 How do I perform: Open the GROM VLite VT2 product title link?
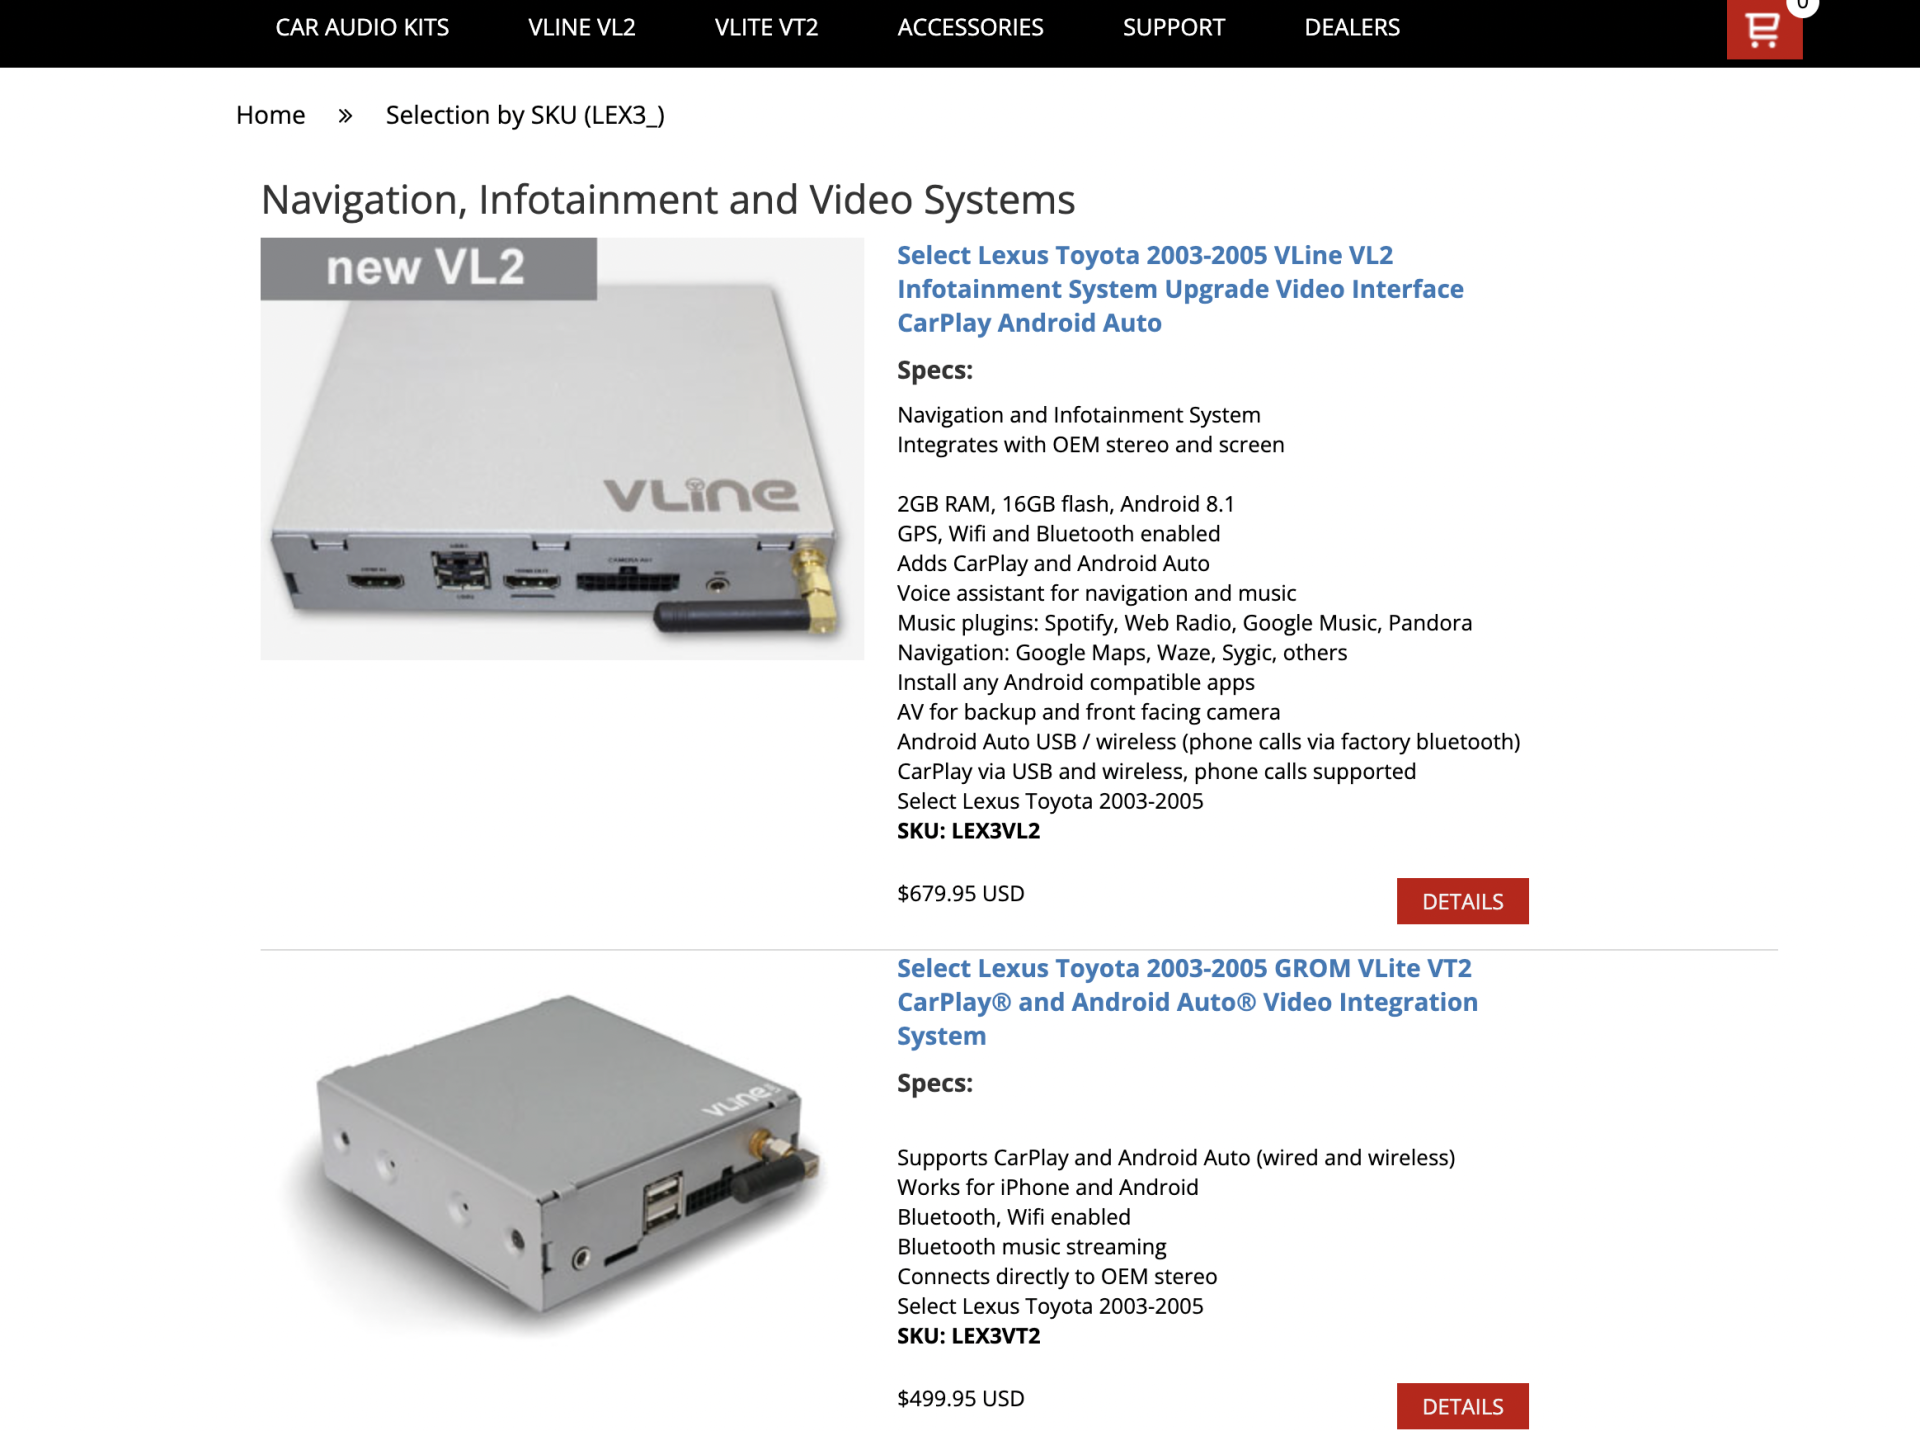point(1187,1002)
